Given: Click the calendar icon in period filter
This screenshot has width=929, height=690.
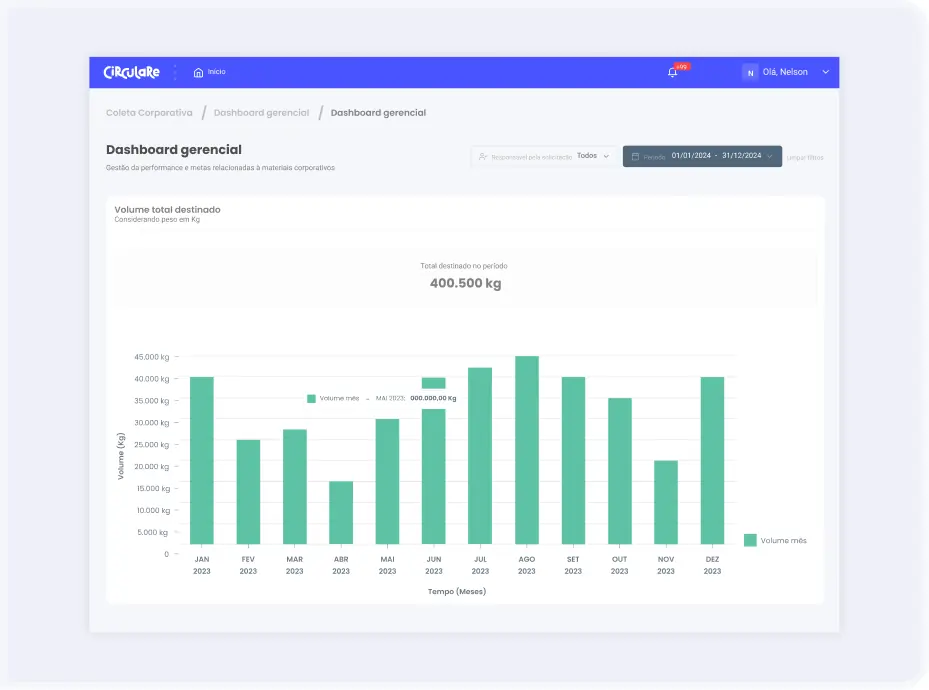Looking at the screenshot, I should pos(635,156).
